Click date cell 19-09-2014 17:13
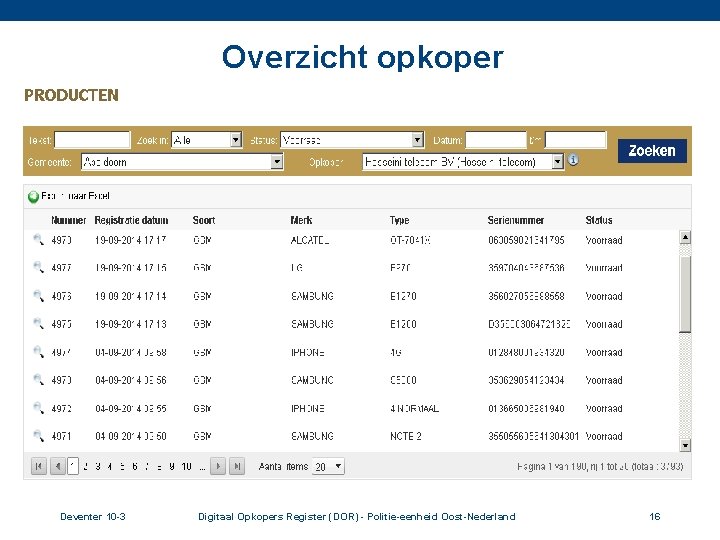Viewport: 720px width, 540px height. tap(130, 324)
